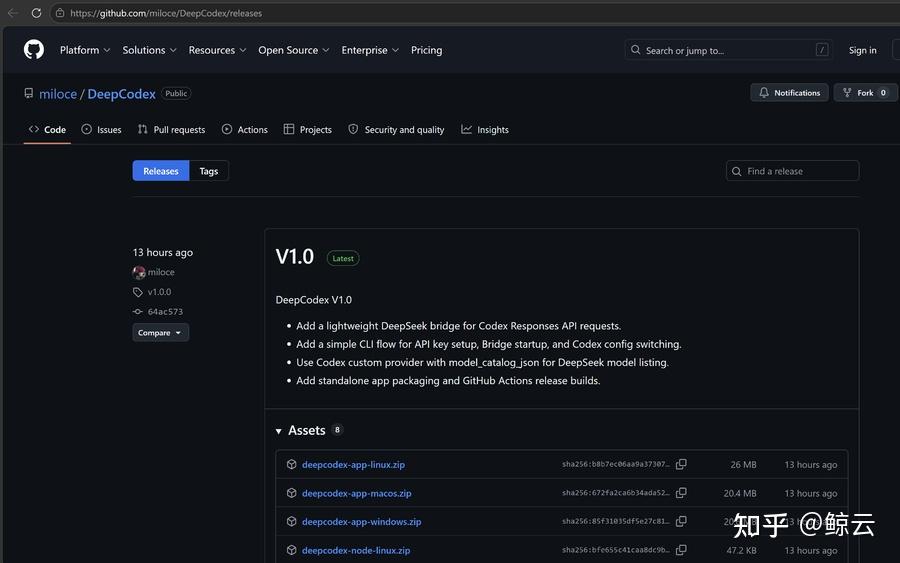900x563 pixels.
Task: Open the Projects tab
Action: click(x=308, y=130)
